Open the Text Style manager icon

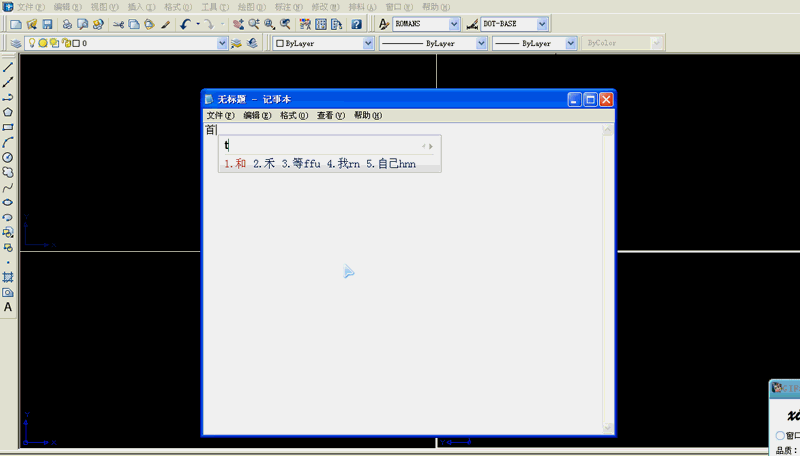tap(384, 24)
